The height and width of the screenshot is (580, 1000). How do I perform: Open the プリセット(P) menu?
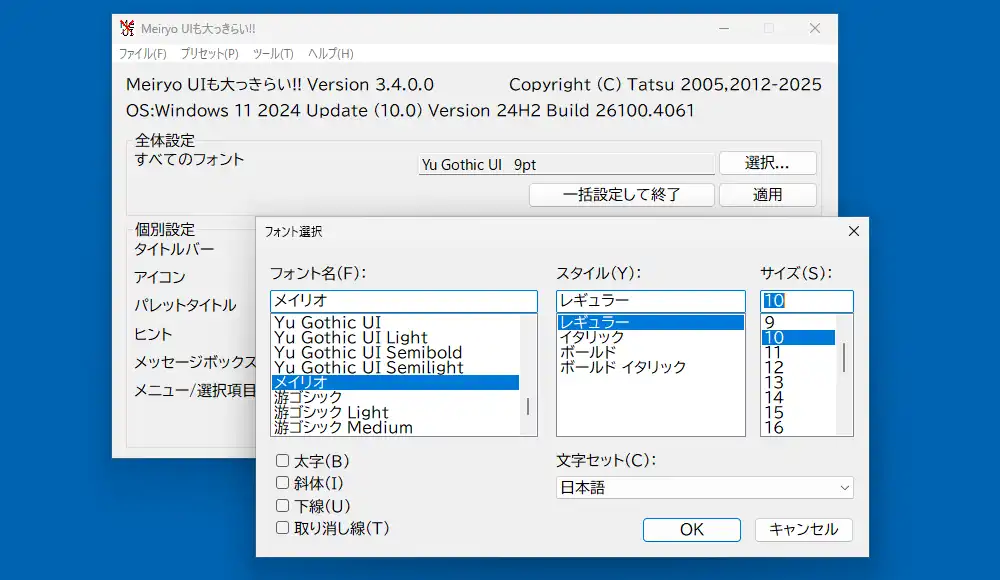(x=209, y=54)
